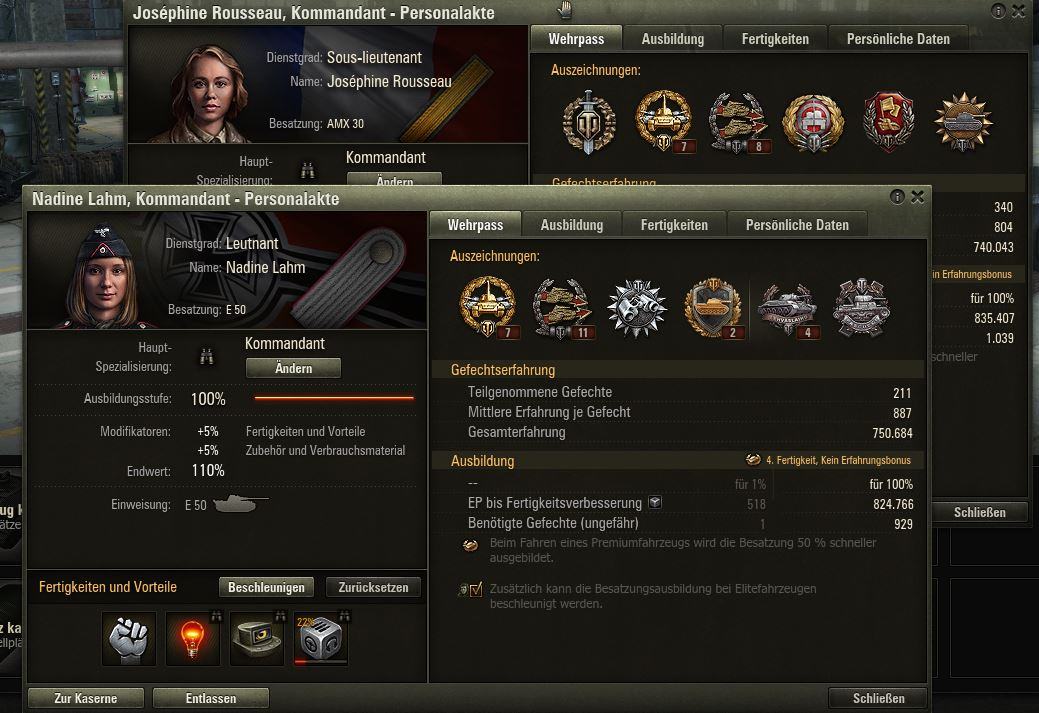Open Persönliche Daten tab in Joséphine's file

898,38
